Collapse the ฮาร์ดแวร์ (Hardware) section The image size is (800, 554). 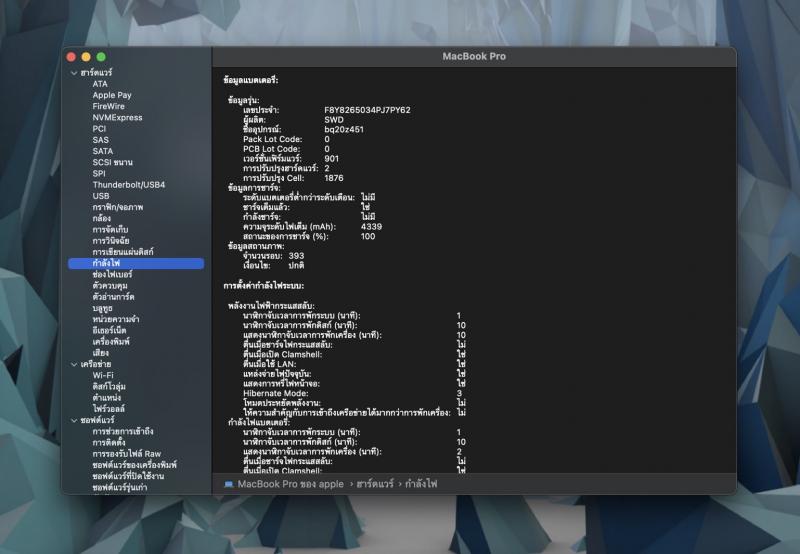73,73
